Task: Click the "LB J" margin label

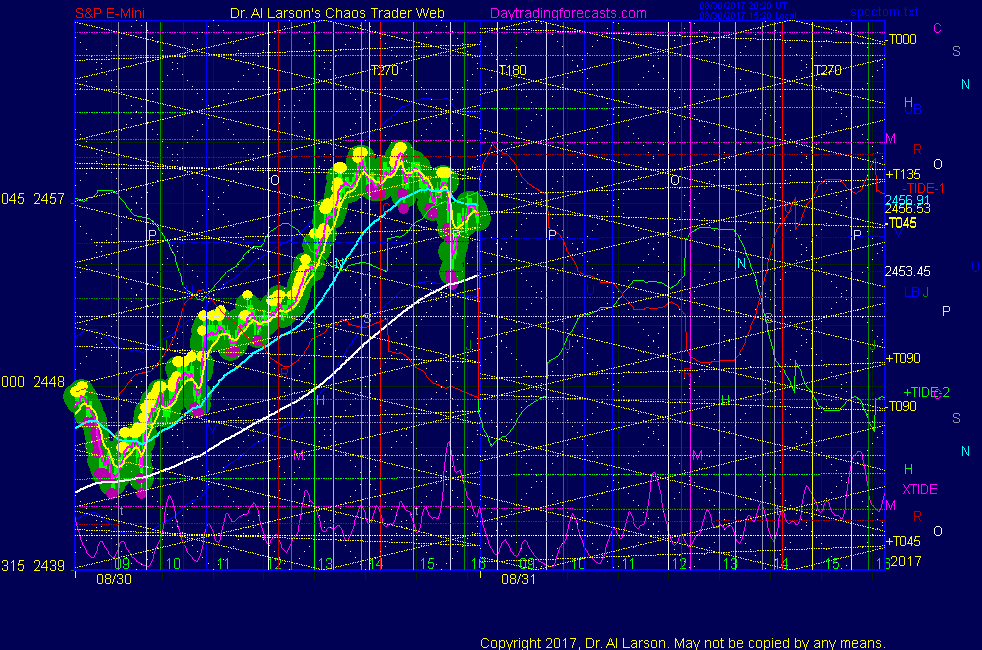Action: pos(916,292)
